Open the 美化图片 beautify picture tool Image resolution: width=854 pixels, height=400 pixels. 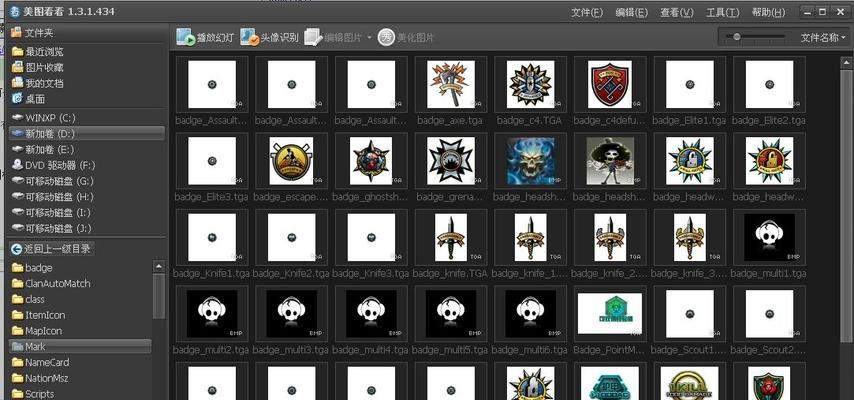click(x=406, y=37)
